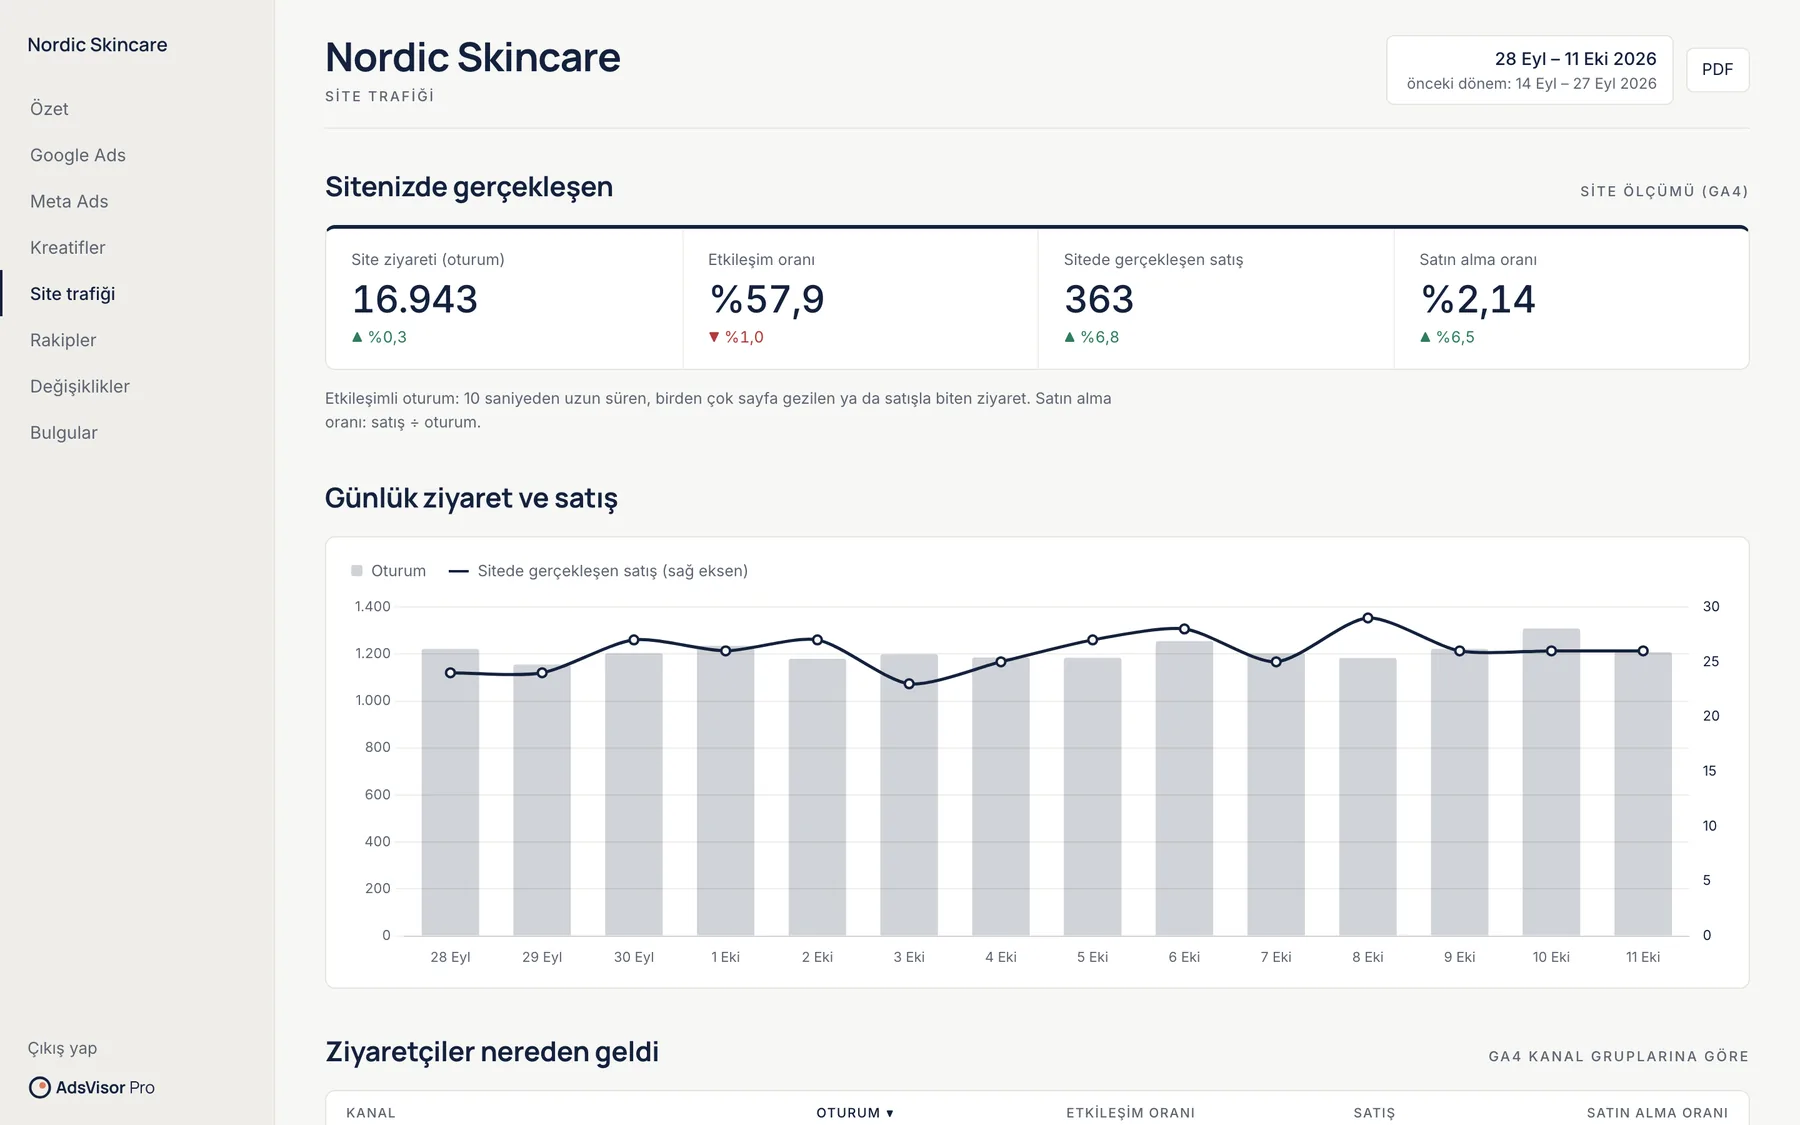
Task: Sort table by OTURUM column
Action: [855, 1113]
